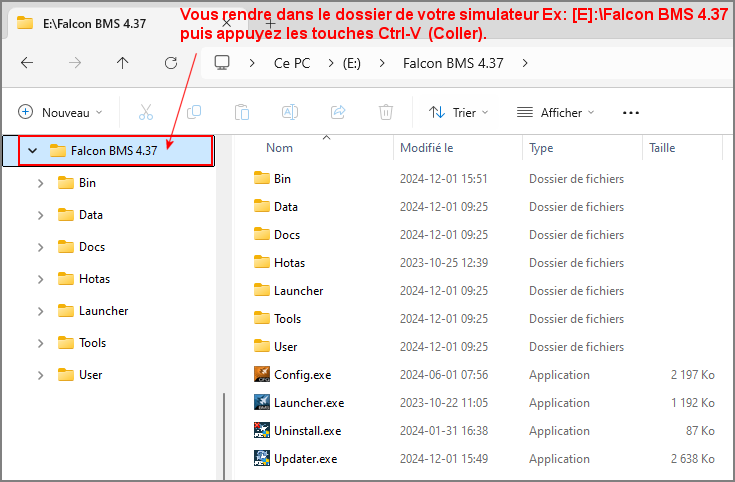Expand the Hotas folder in the tree
The width and height of the screenshot is (735, 482).
point(40,279)
